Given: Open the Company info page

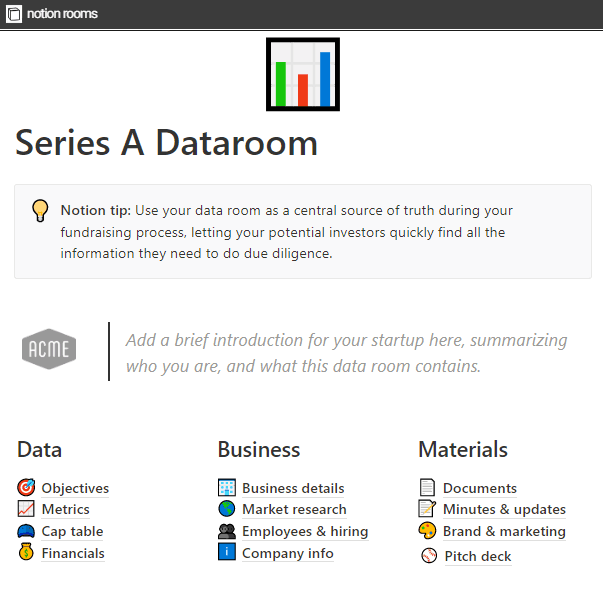Looking at the screenshot, I should tap(288, 553).
